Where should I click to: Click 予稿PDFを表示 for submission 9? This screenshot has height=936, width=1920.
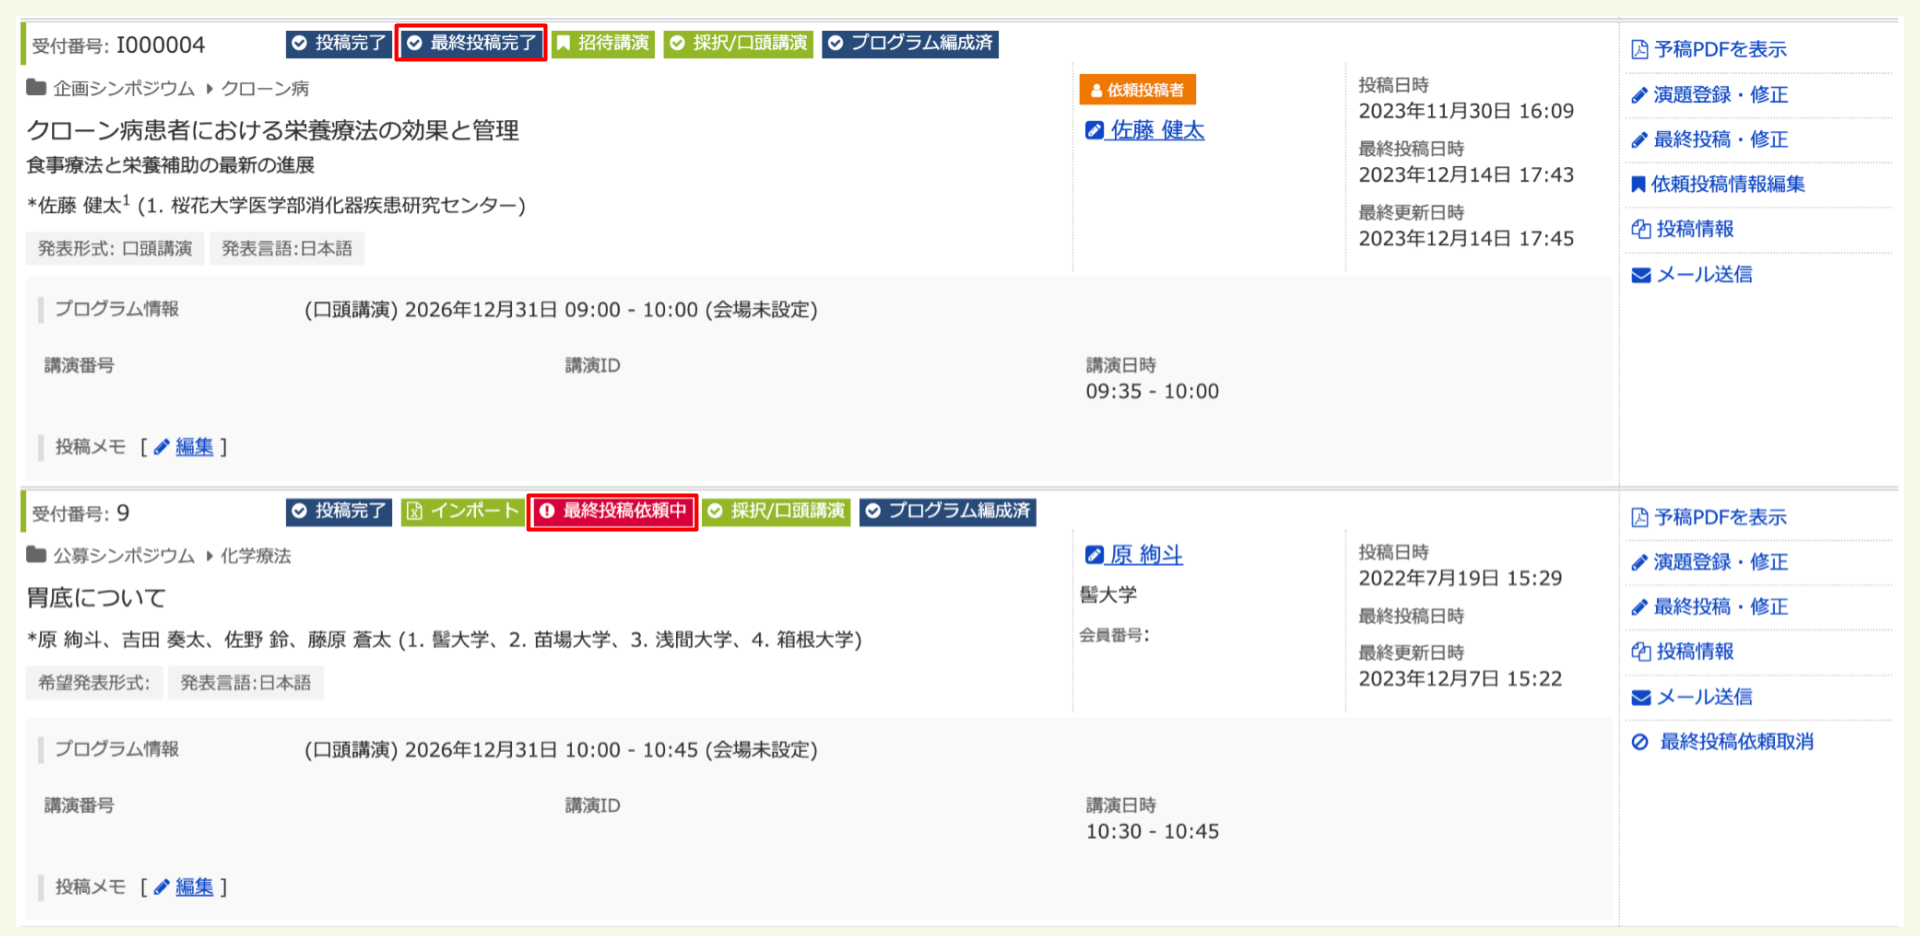(1724, 517)
